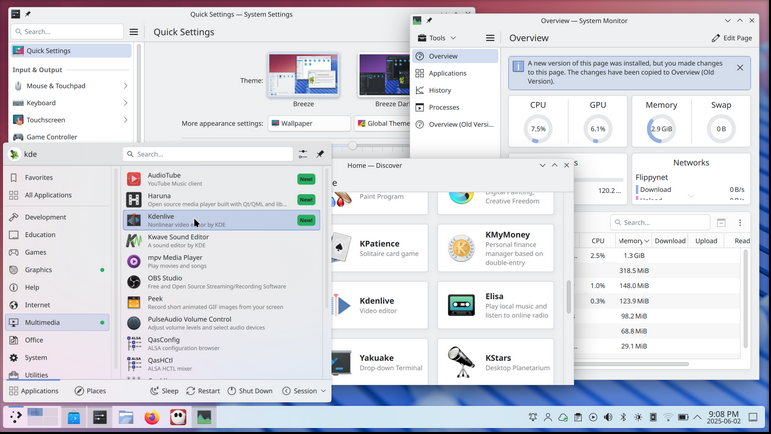Adjust the Quick Settings slider handle
Image resolution: width=771 pixels, height=434 pixels.
[x=353, y=145]
